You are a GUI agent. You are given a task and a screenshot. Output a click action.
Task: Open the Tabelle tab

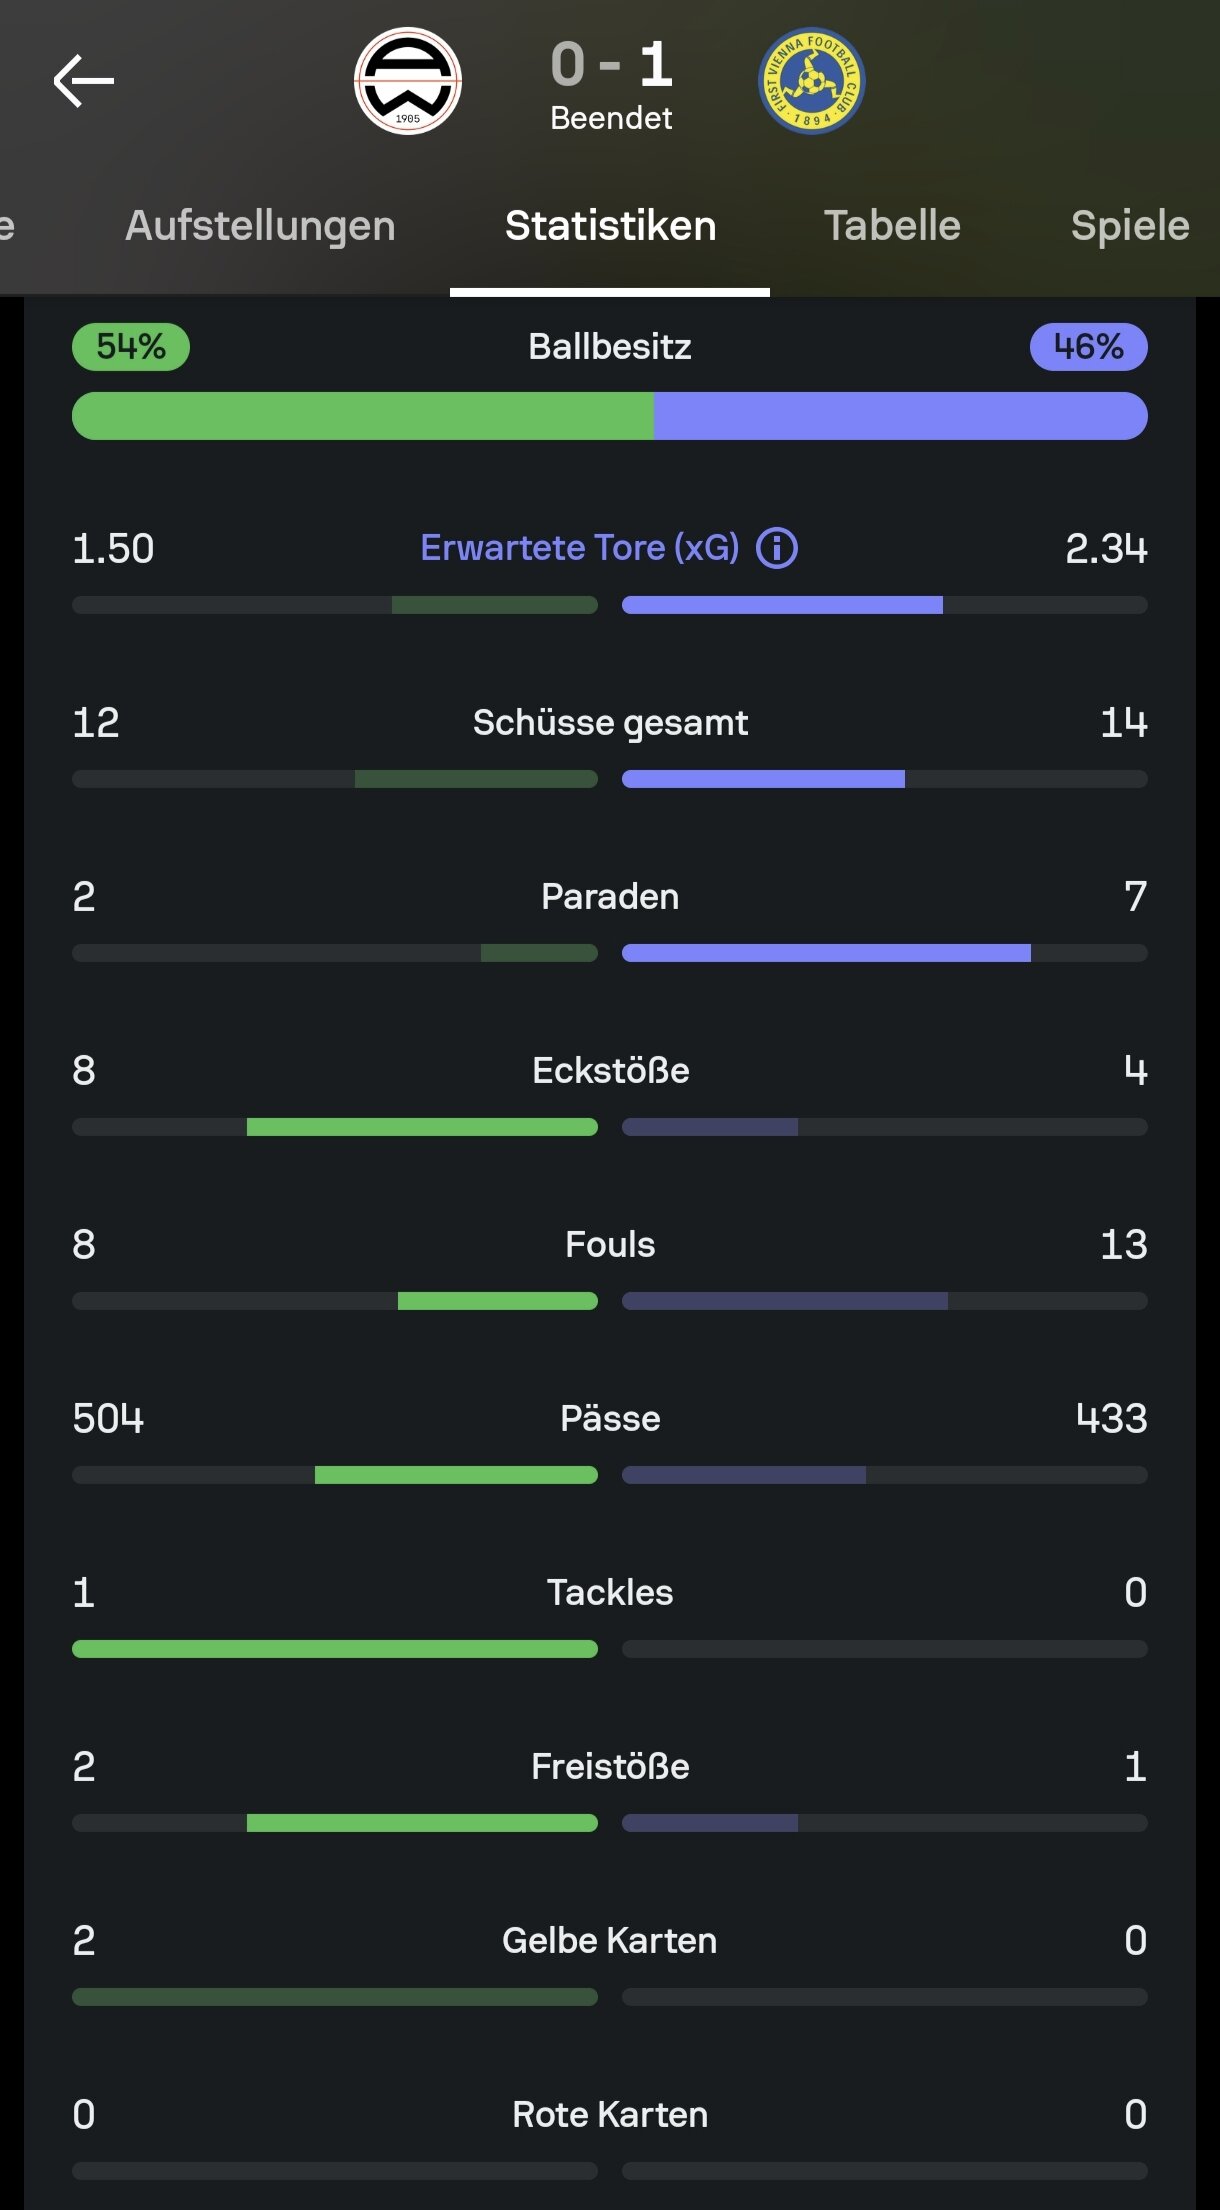pyautogui.click(x=892, y=226)
